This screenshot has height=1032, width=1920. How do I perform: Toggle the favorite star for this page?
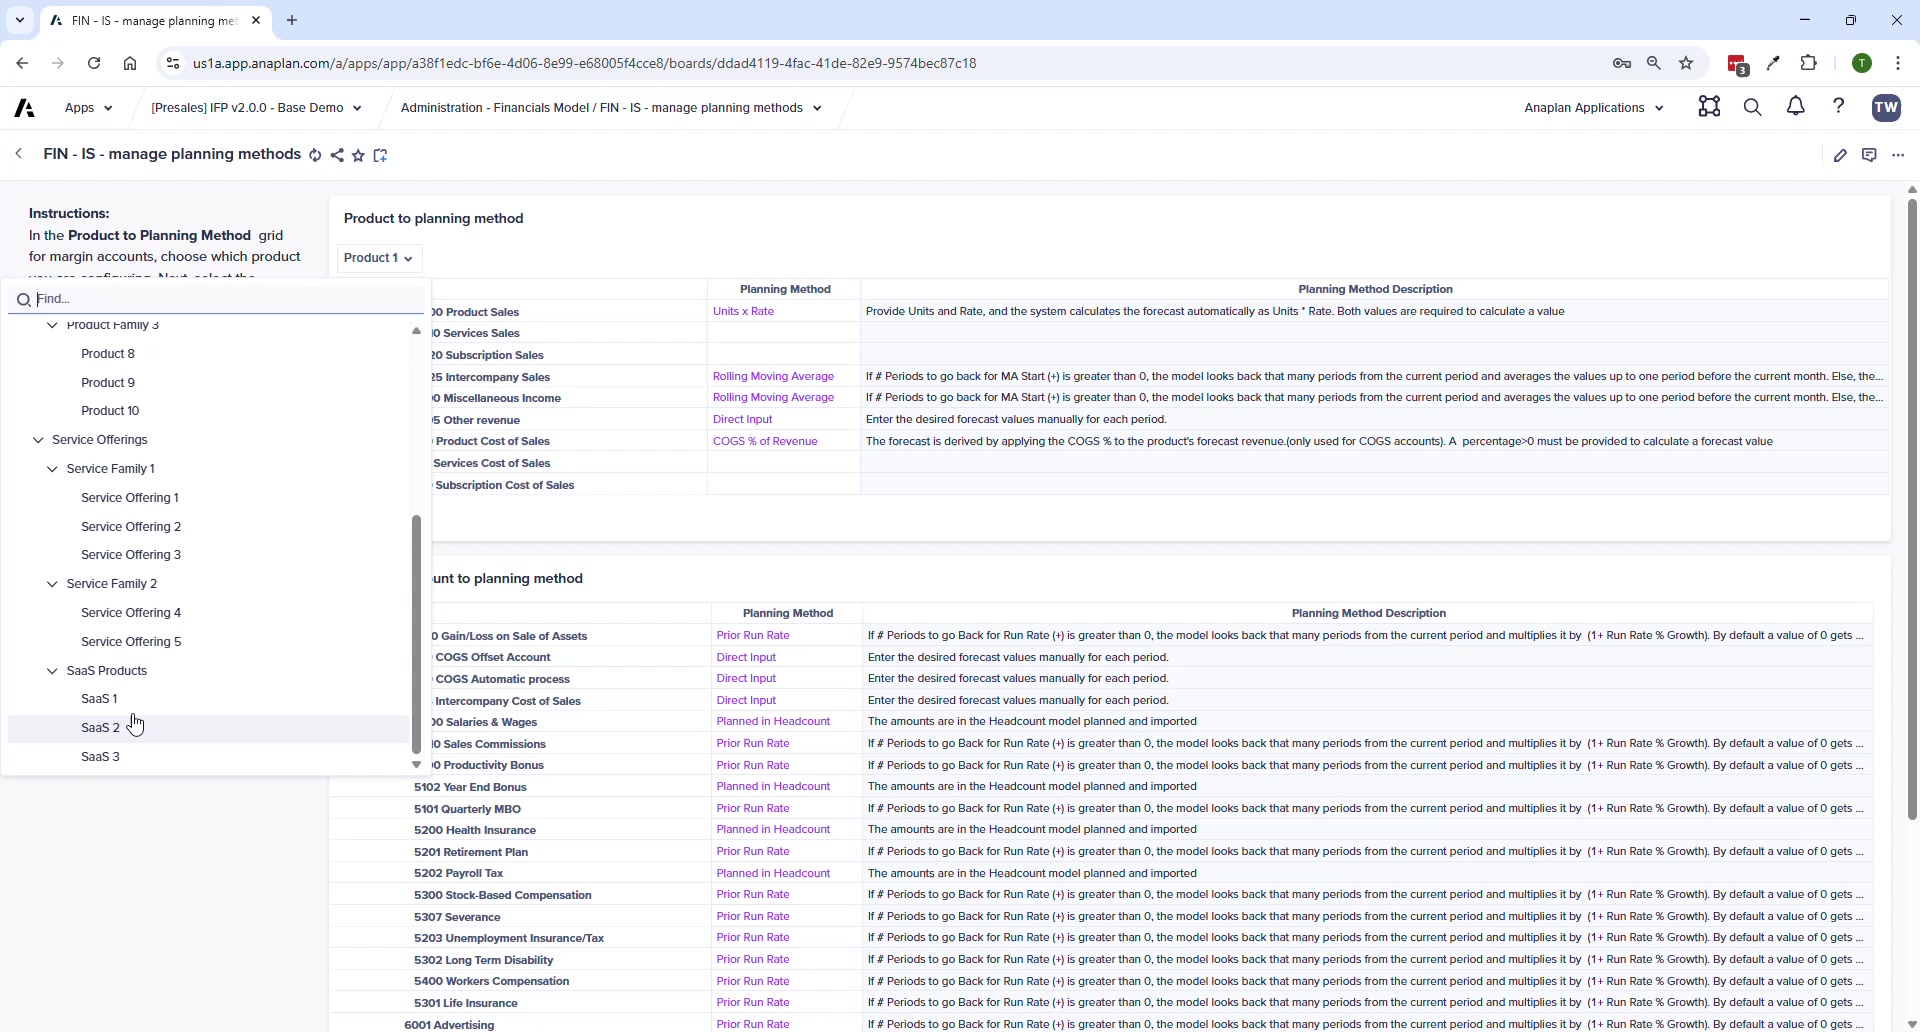coord(359,155)
